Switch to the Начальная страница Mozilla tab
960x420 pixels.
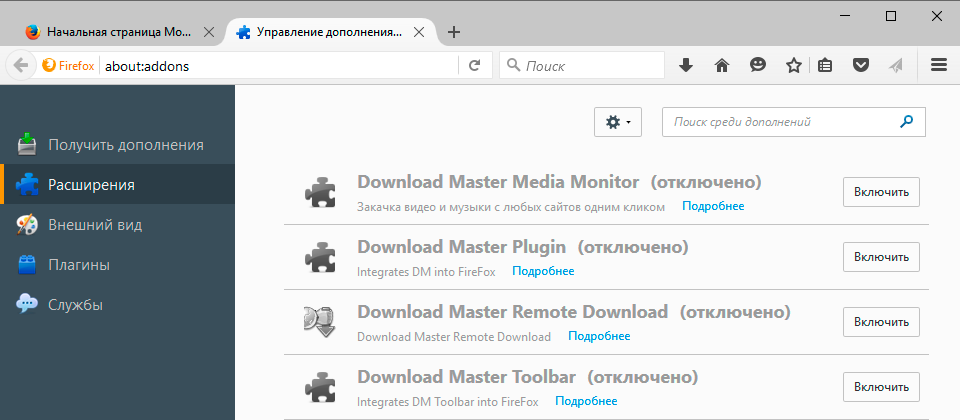(120, 32)
